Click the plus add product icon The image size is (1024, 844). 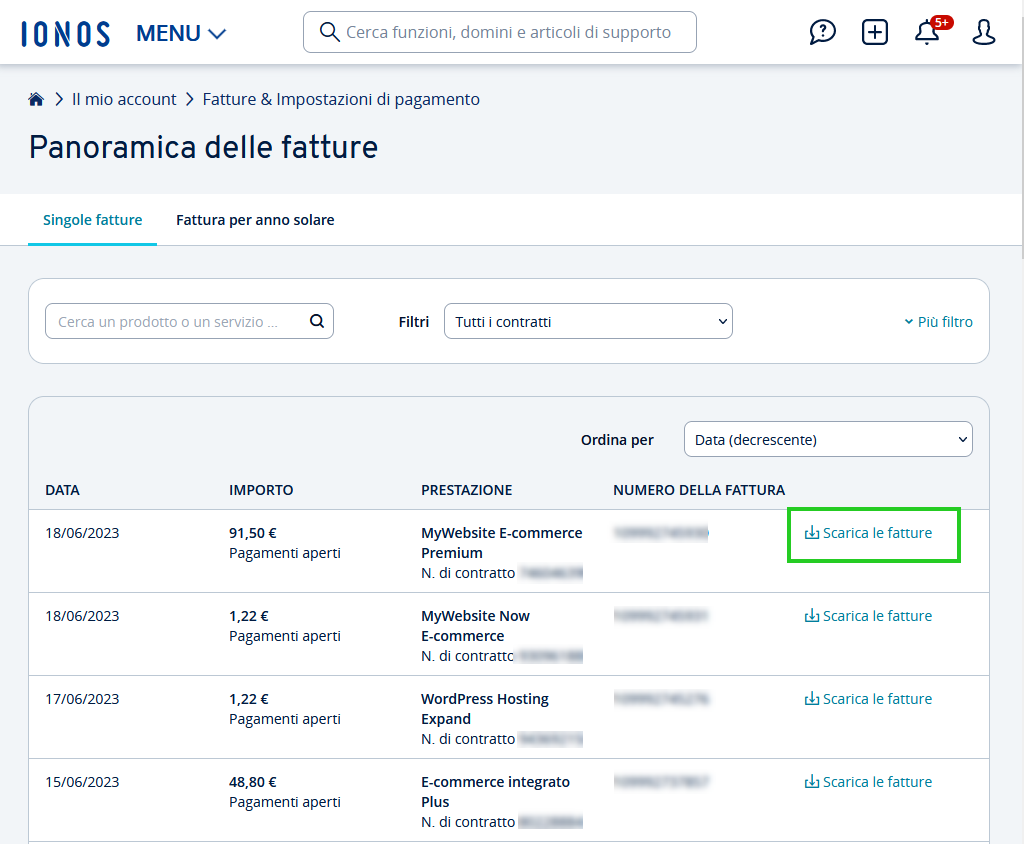click(874, 32)
